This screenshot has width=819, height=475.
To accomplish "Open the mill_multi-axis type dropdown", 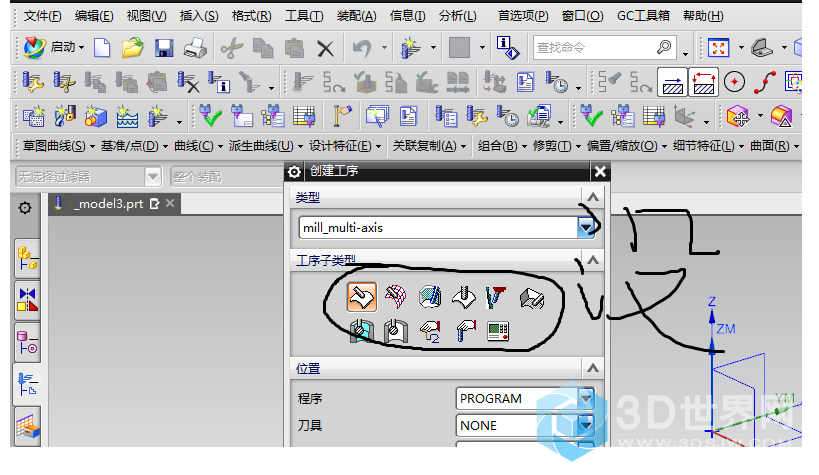I will [586, 227].
